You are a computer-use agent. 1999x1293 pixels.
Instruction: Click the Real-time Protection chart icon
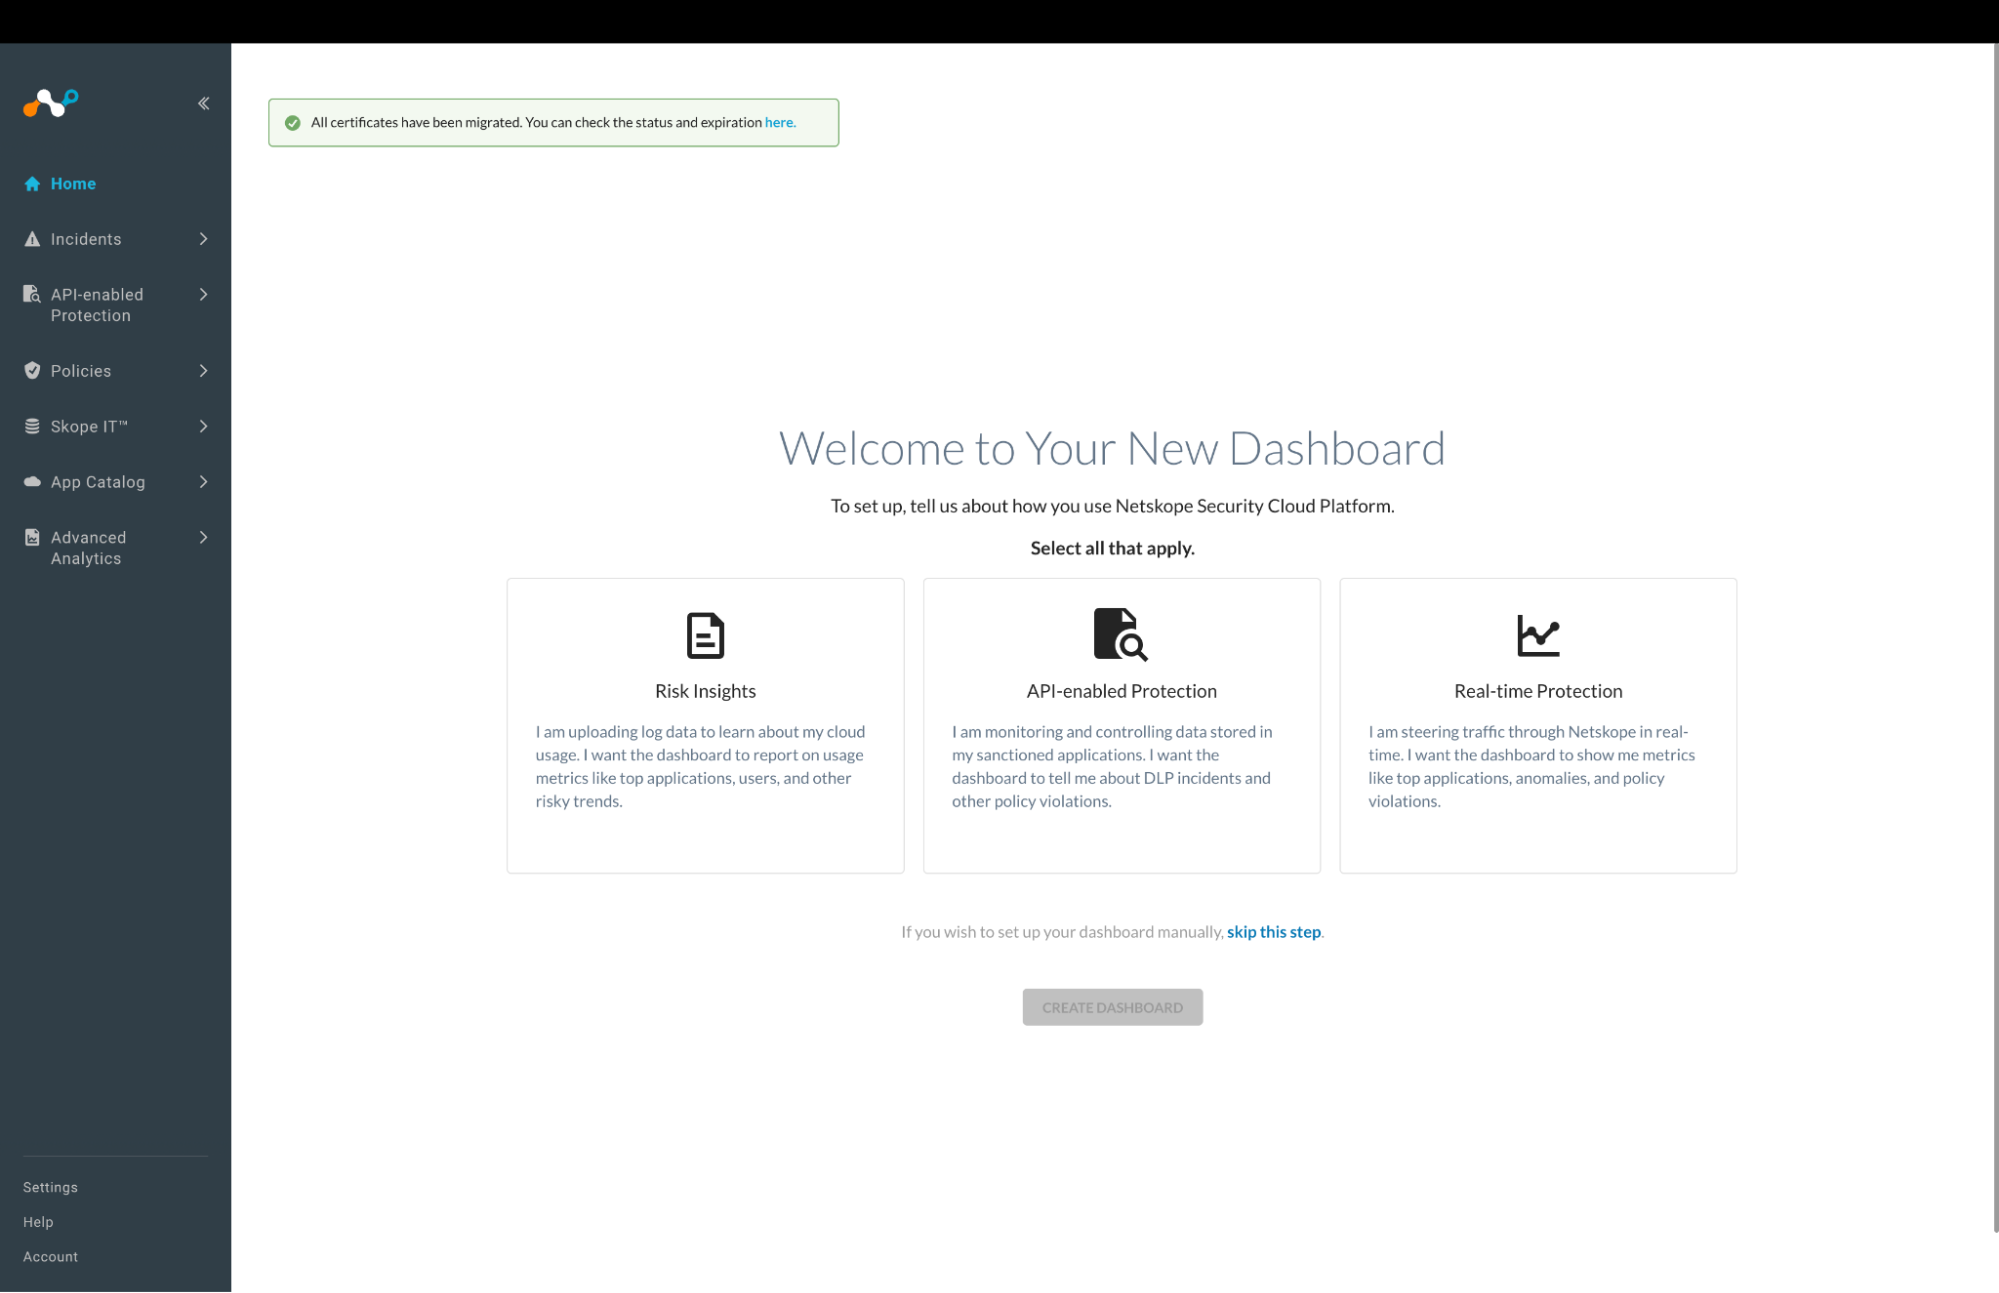1538,635
